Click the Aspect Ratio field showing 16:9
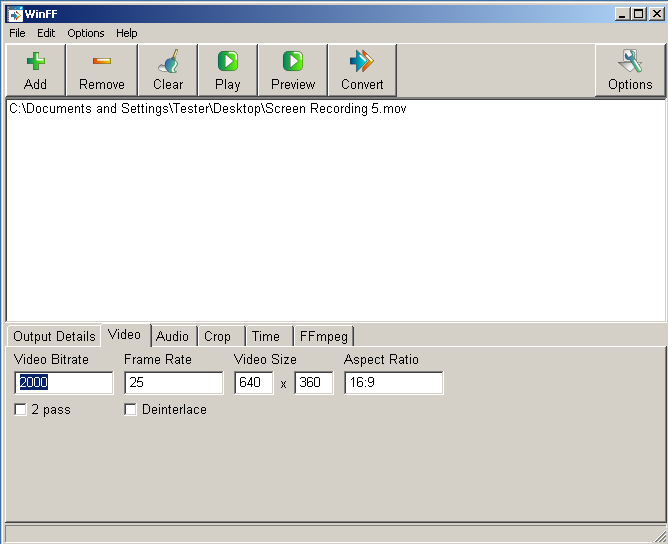This screenshot has height=544, width=668. [394, 383]
